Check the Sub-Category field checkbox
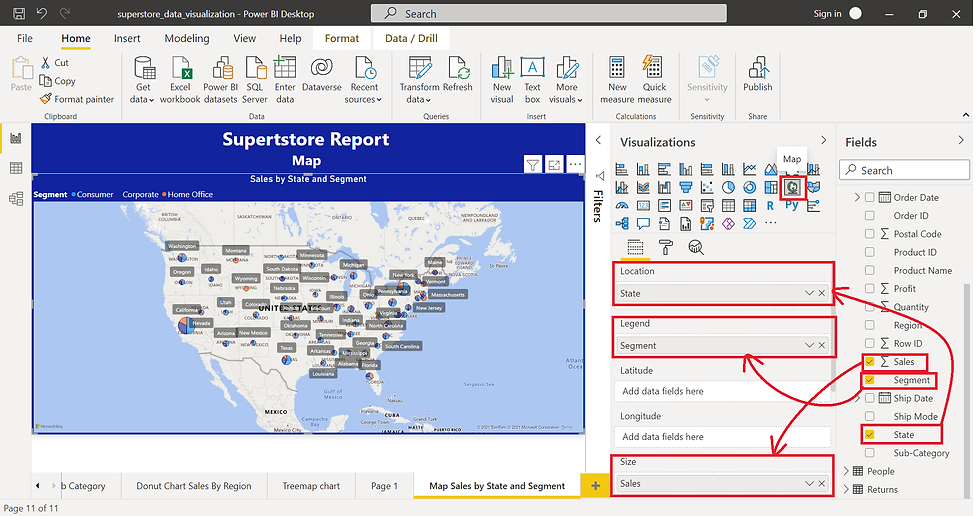The height and width of the screenshot is (516, 980). point(869,453)
